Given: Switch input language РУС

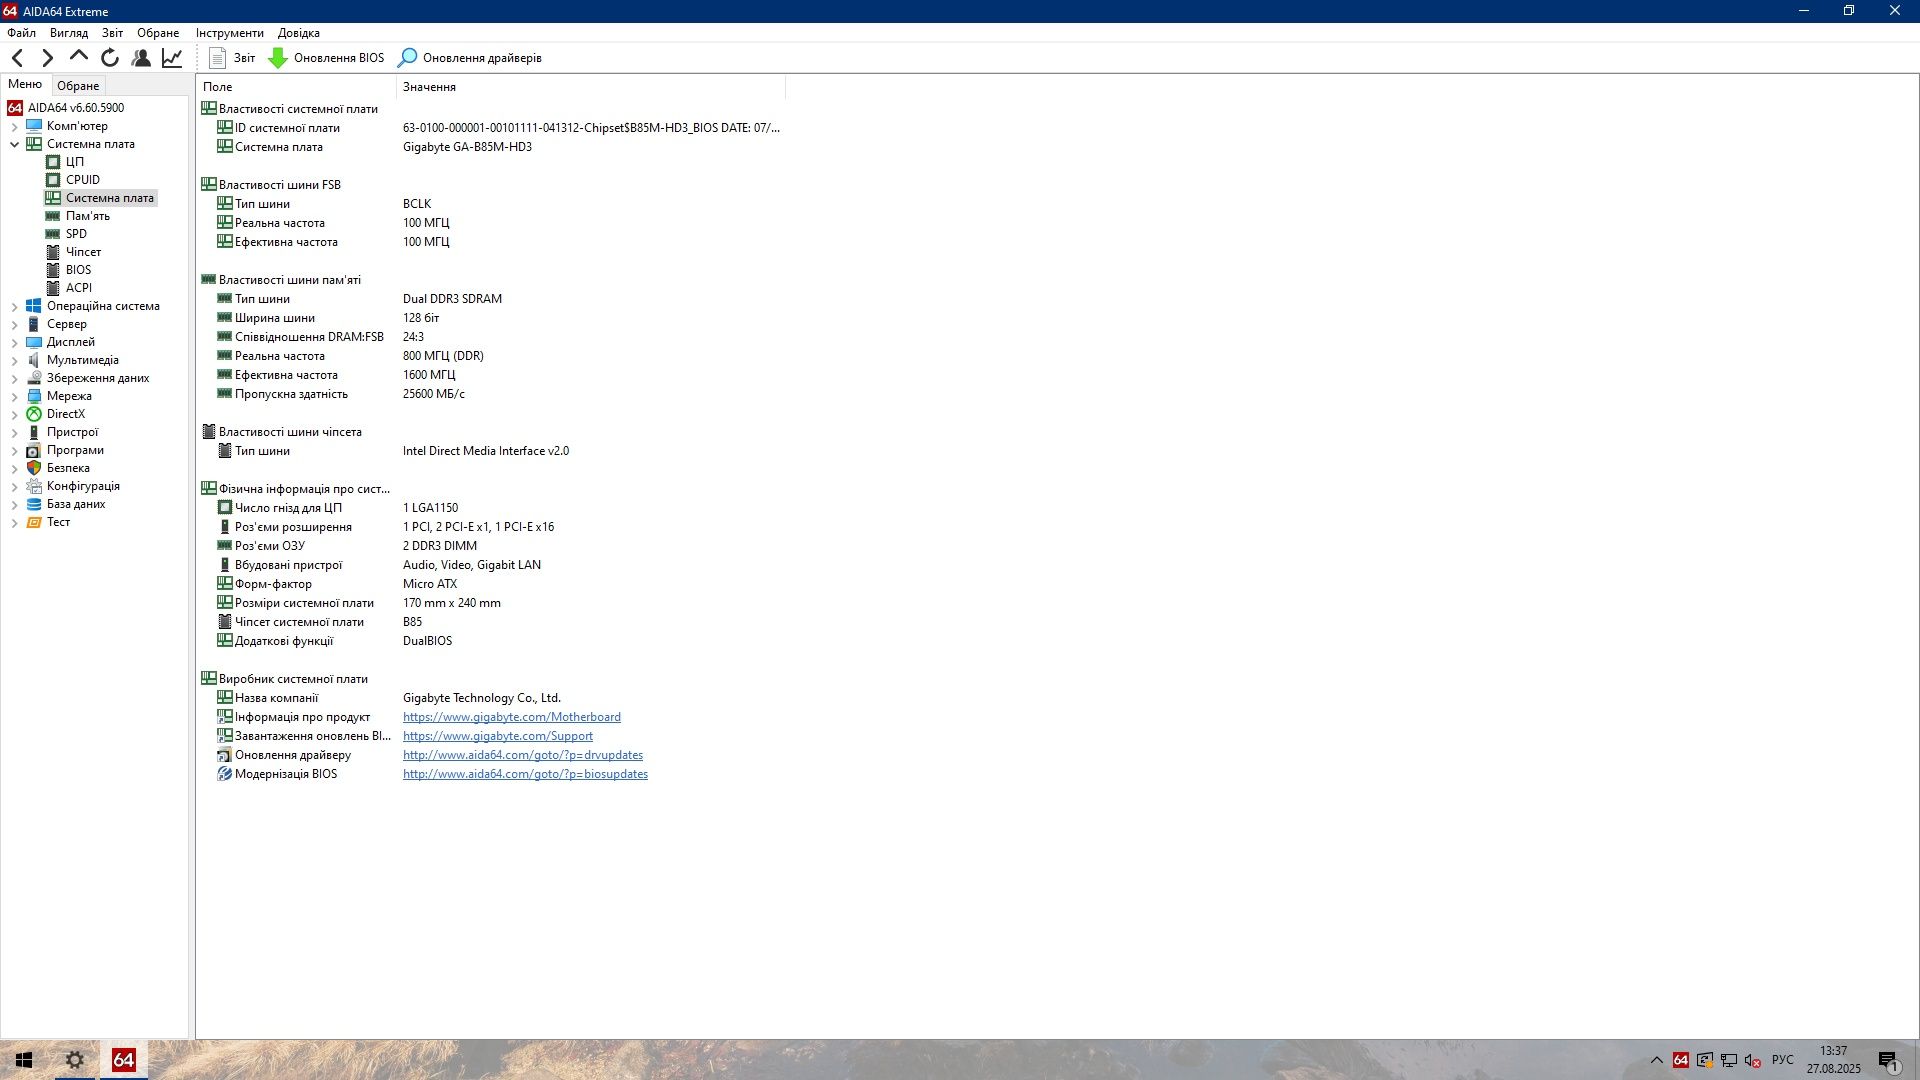Looking at the screenshot, I should pyautogui.click(x=1782, y=1060).
